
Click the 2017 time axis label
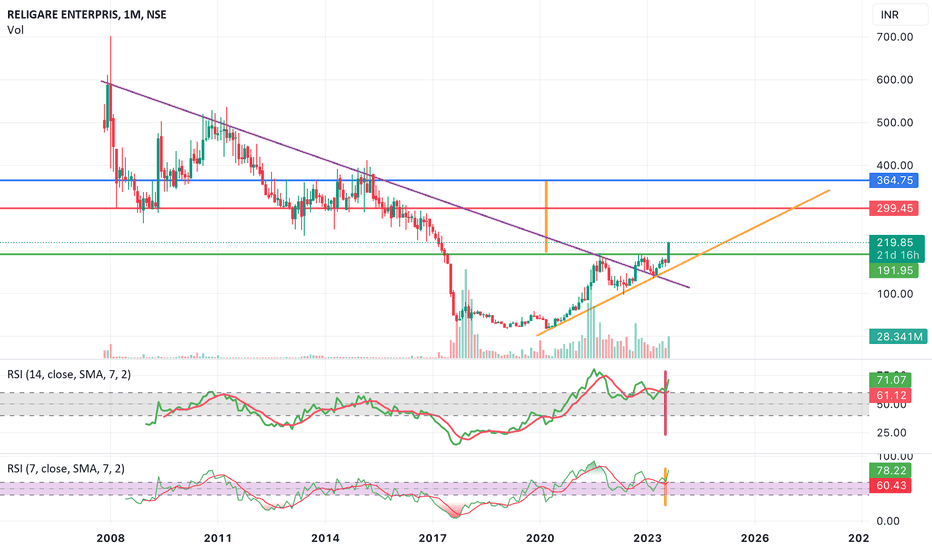(x=433, y=538)
